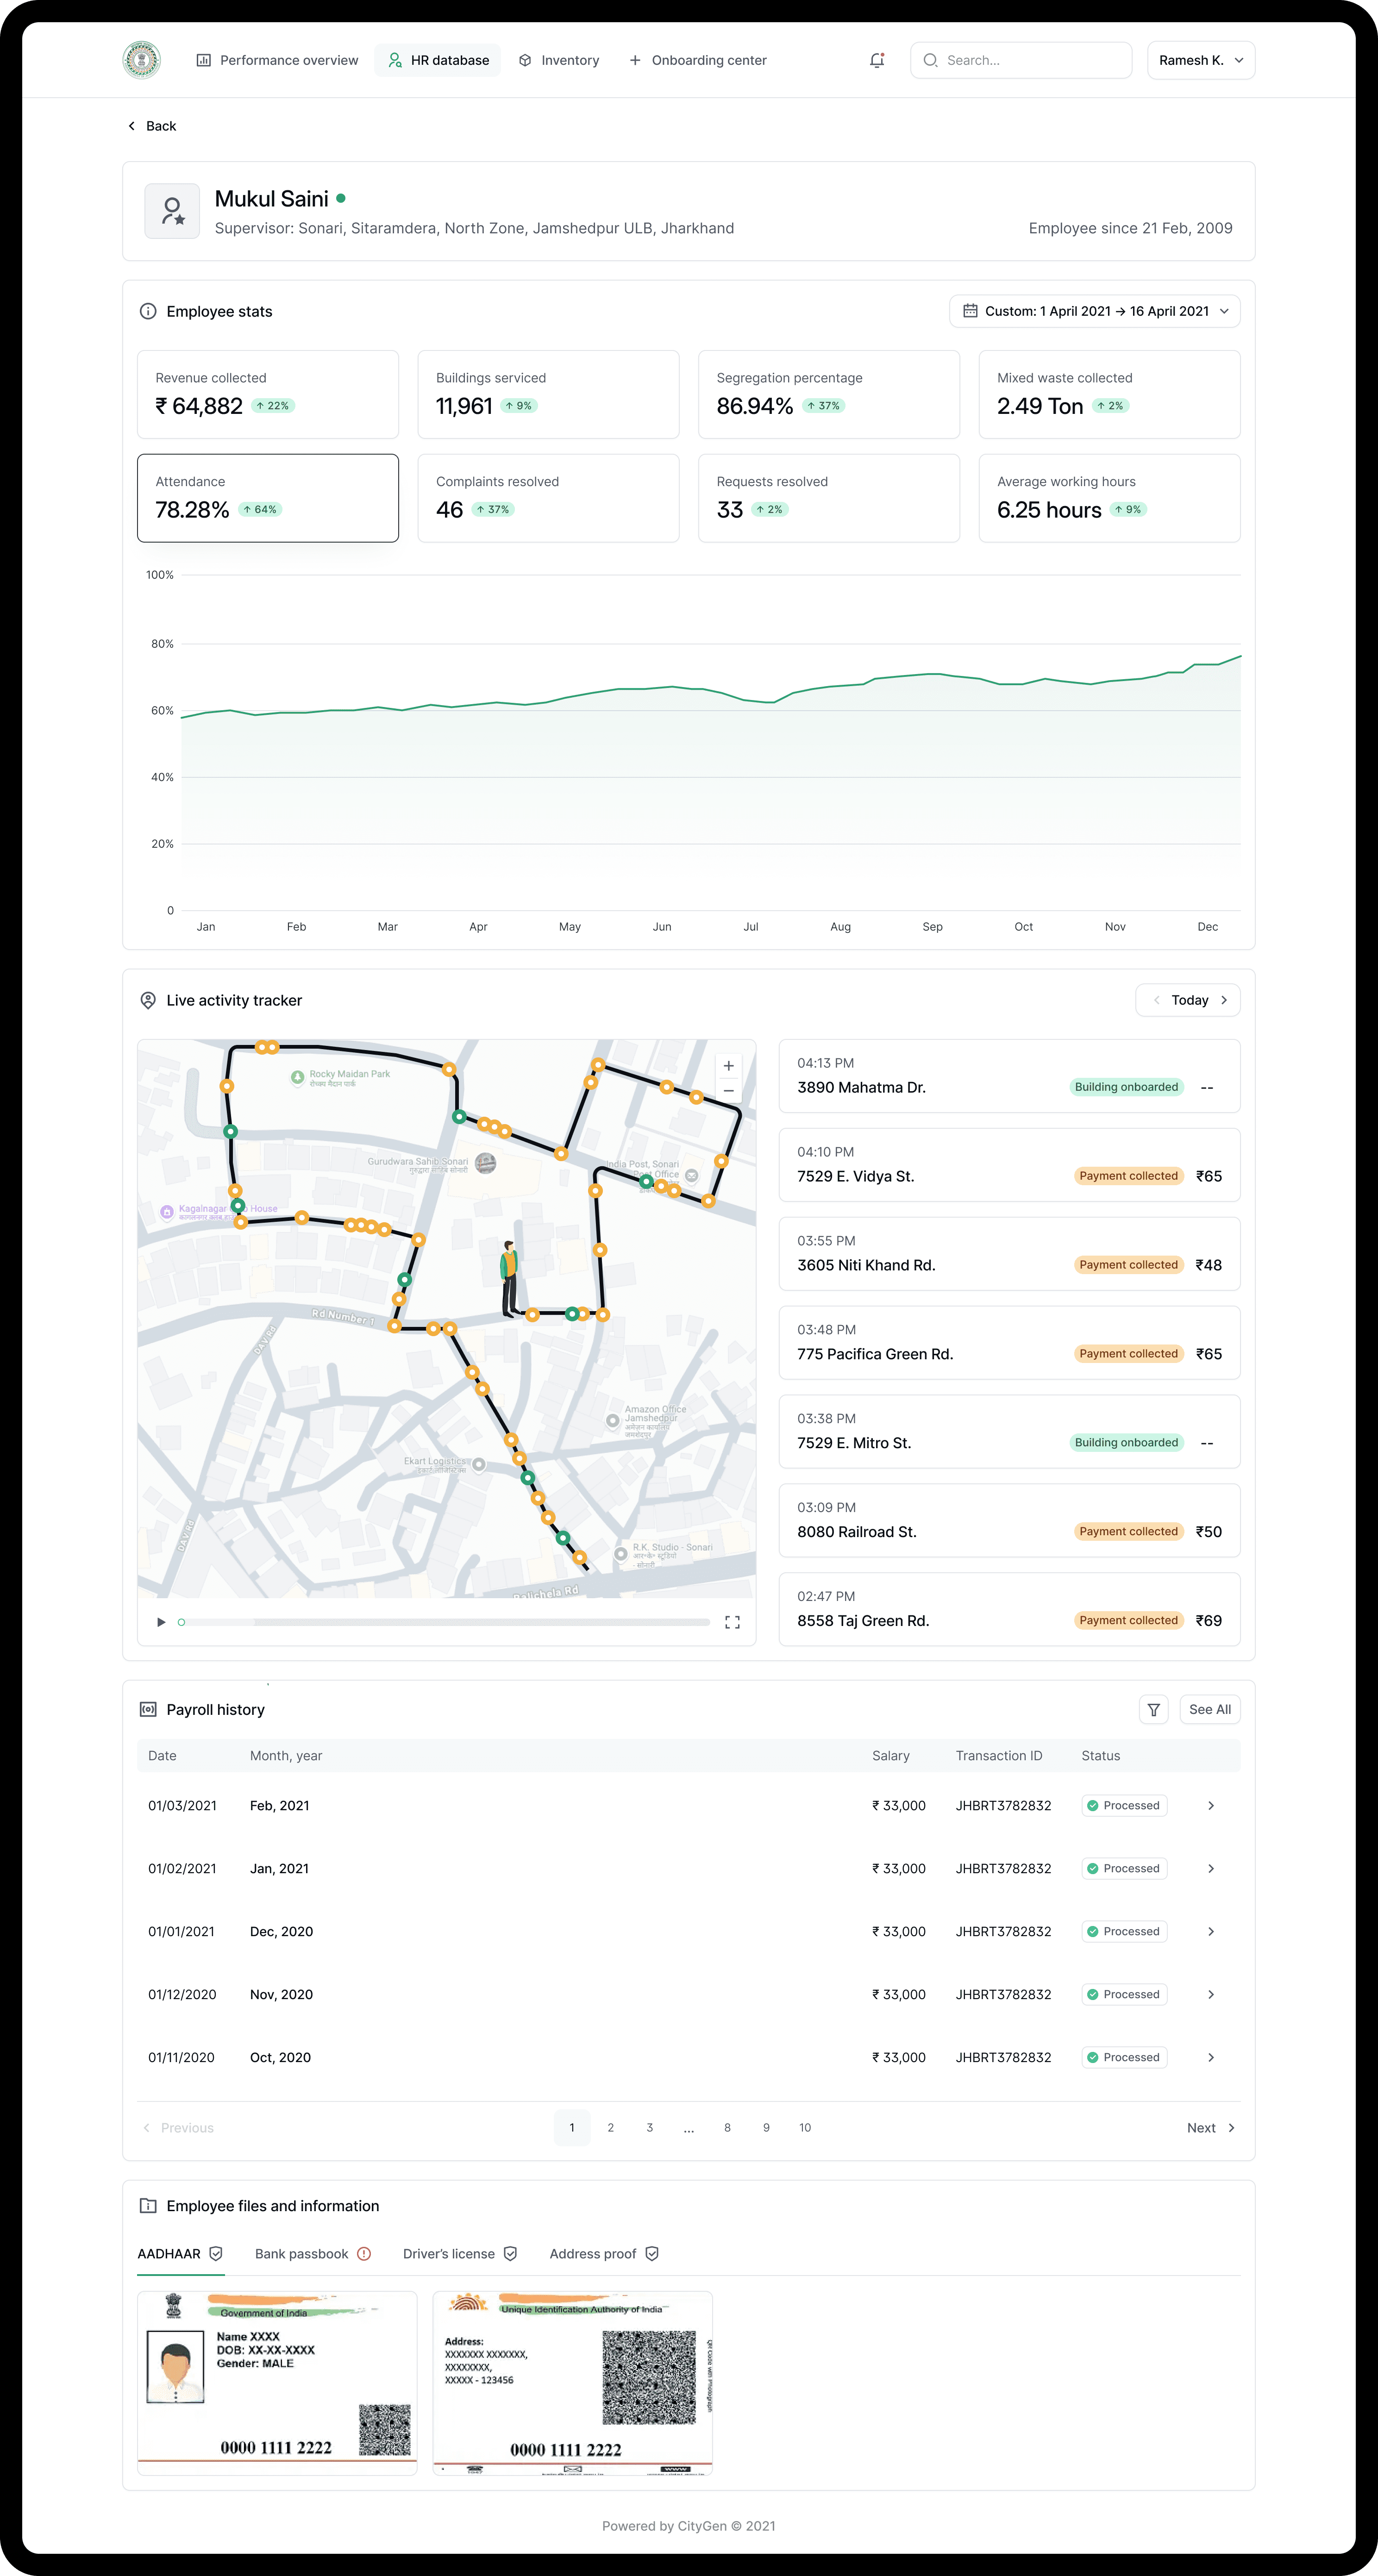Open the custom date range dropdown
1378x2576 pixels.
pyautogui.click(x=1095, y=311)
